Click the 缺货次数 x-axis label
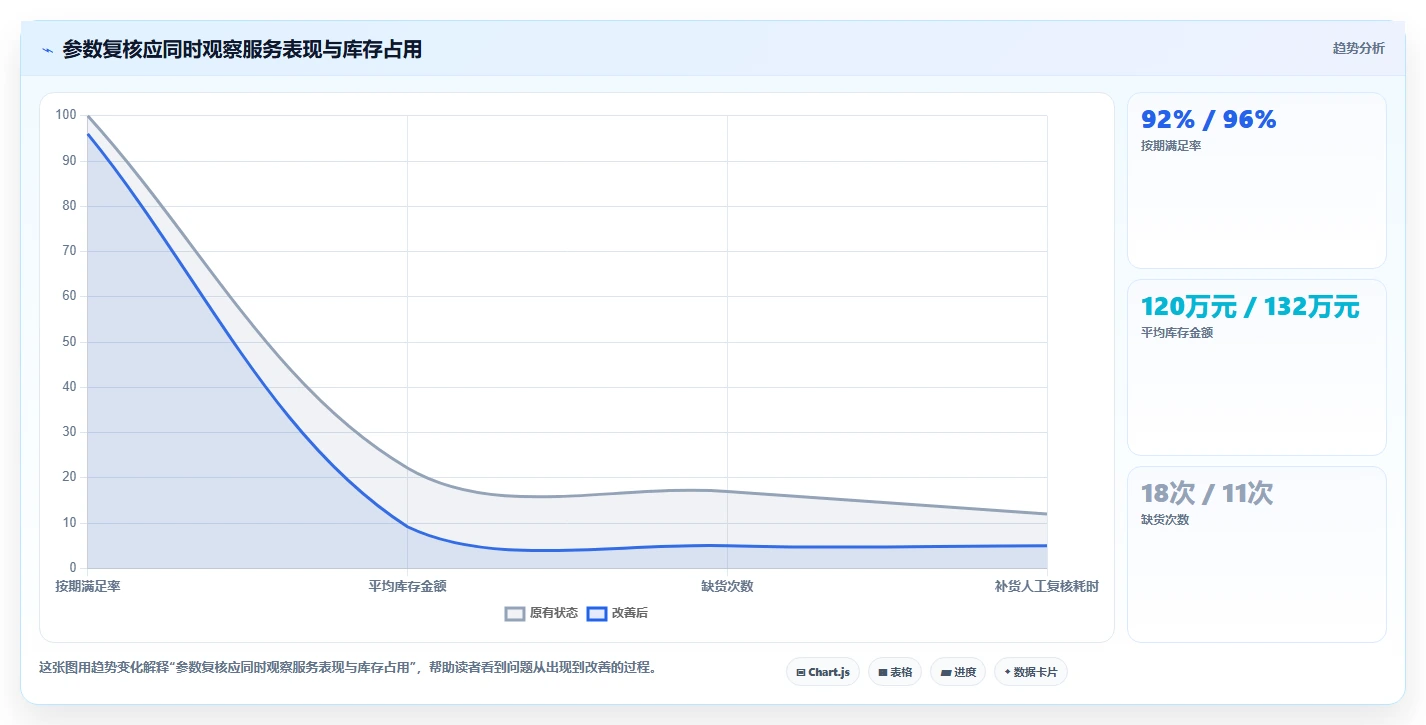Viewport: 1426px width, 725px height. pyautogui.click(x=727, y=586)
